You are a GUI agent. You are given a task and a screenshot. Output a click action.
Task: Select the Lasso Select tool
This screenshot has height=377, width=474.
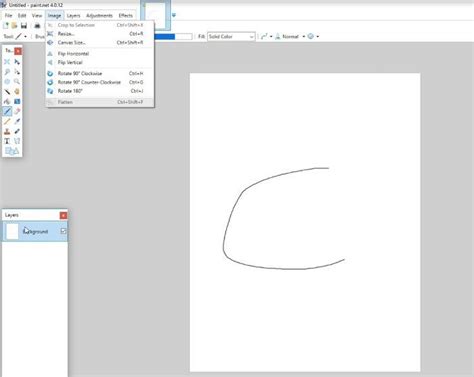7,72
